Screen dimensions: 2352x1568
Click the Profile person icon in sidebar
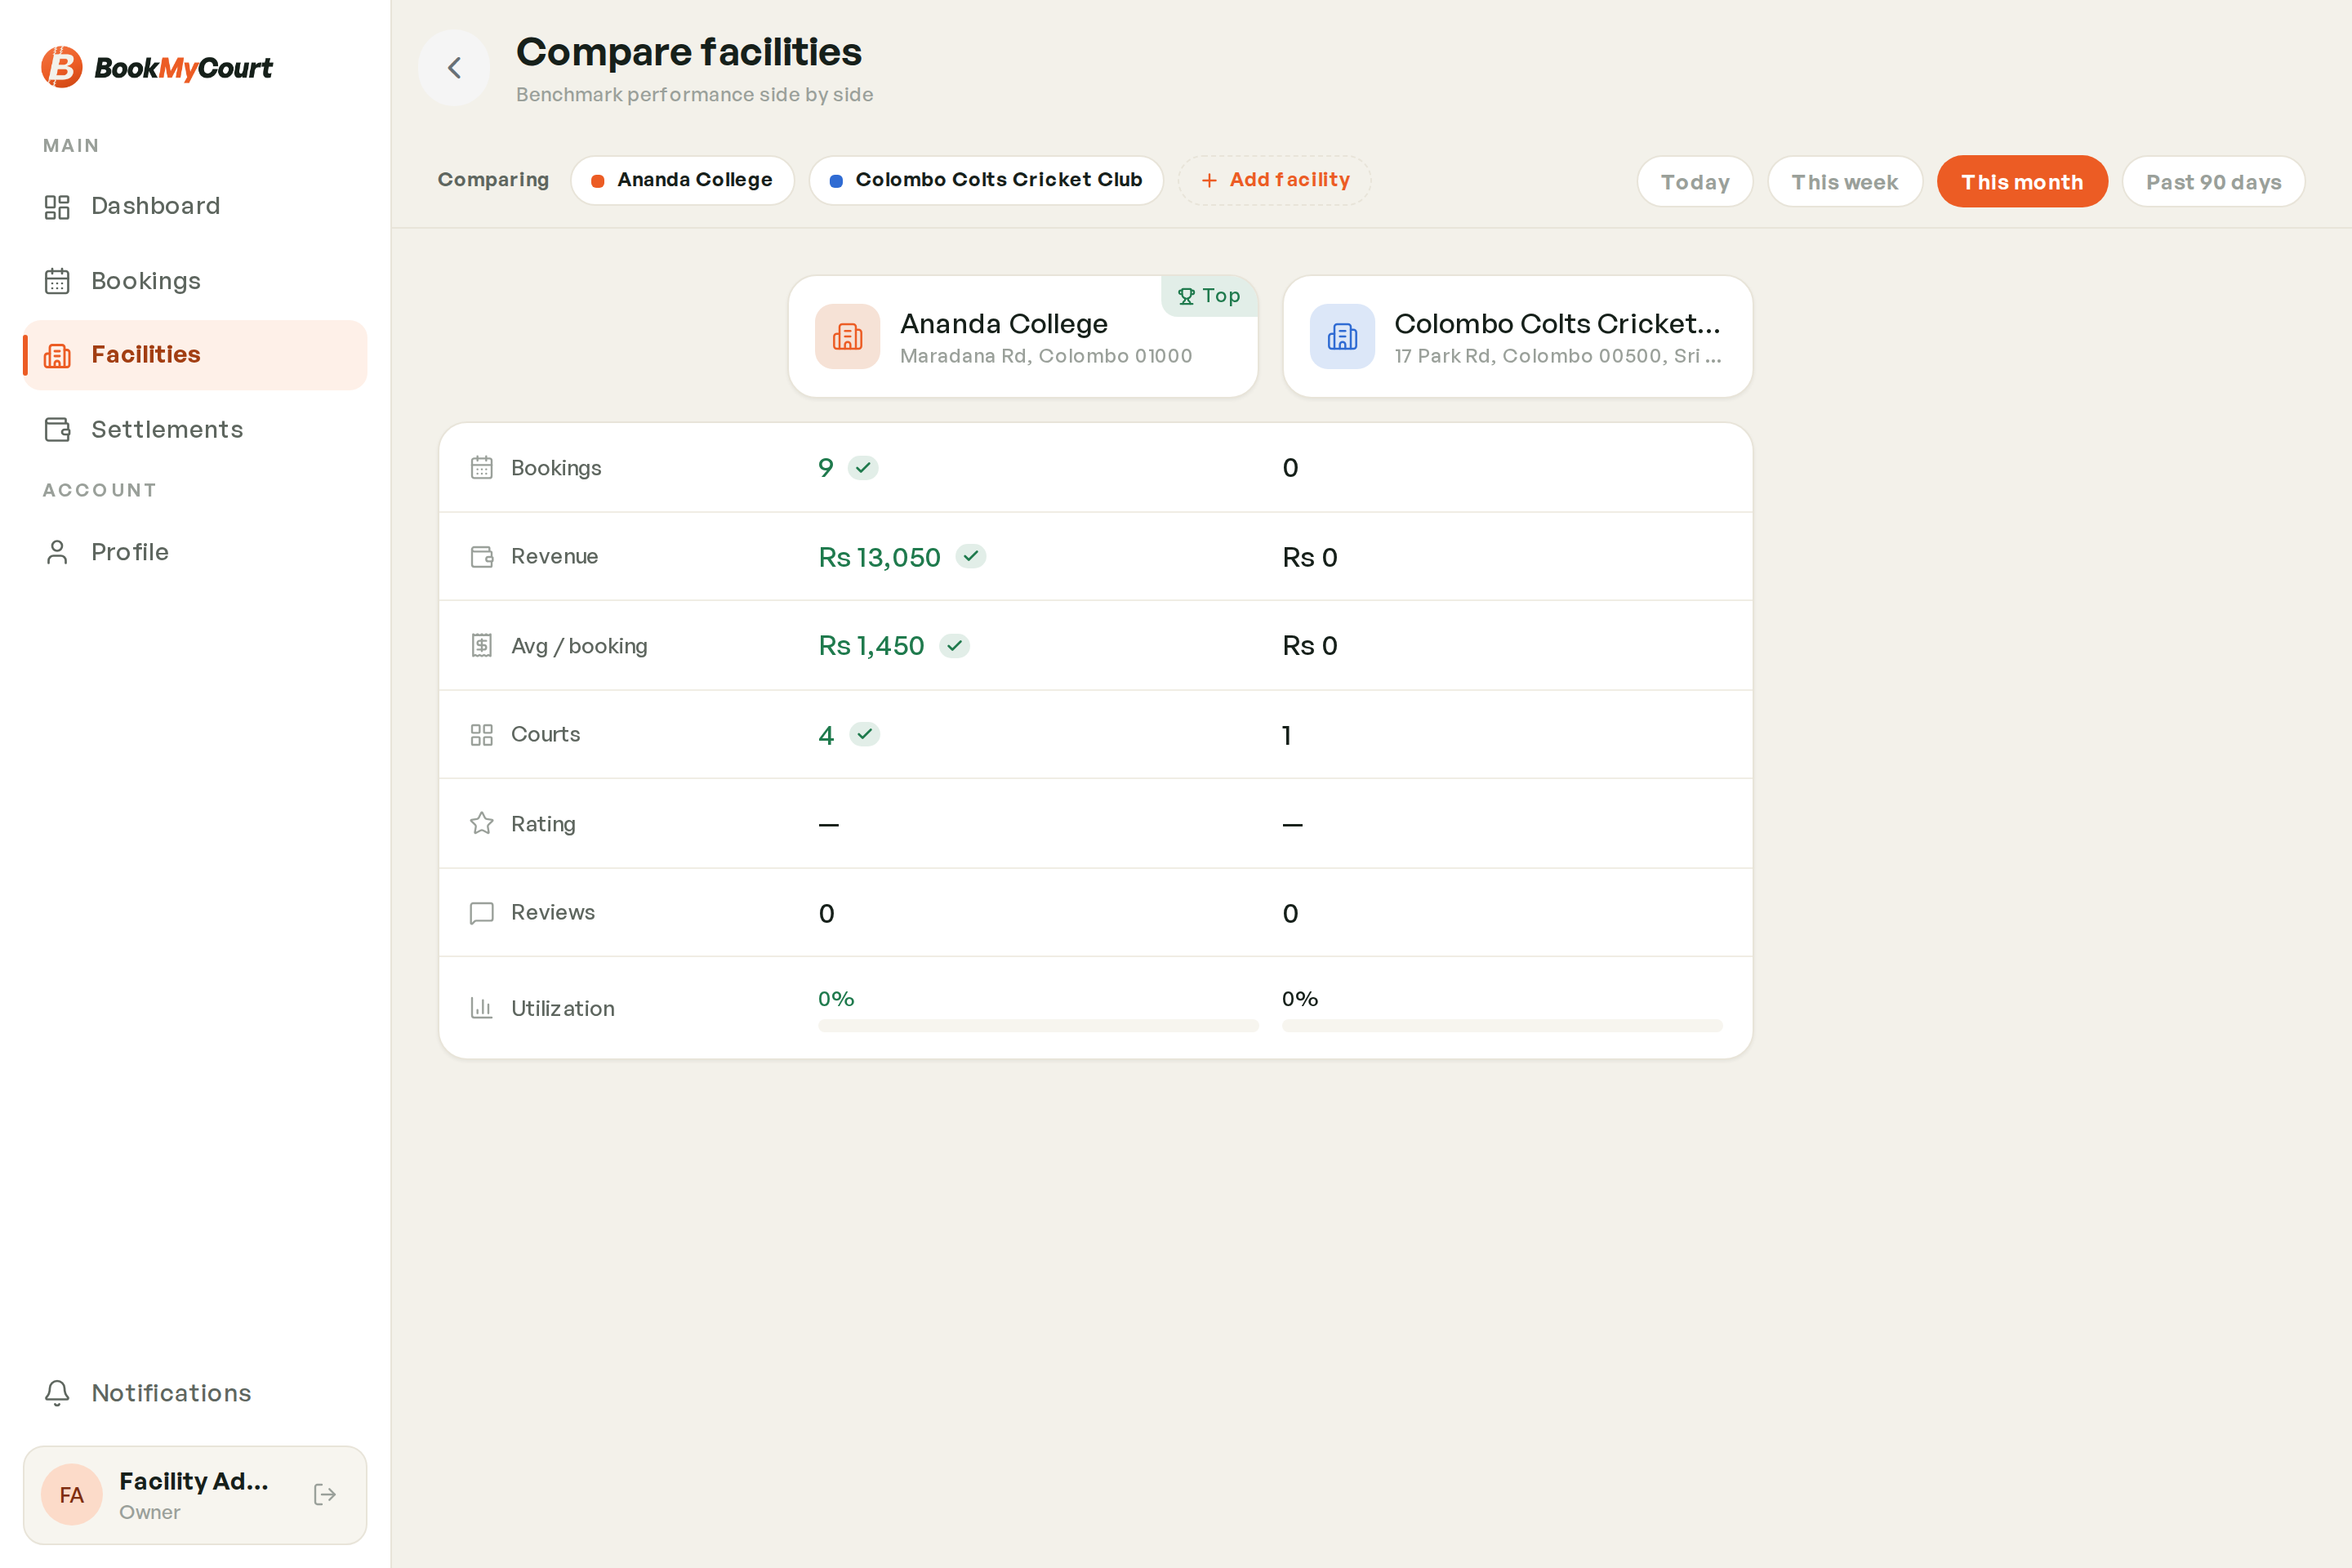57,552
